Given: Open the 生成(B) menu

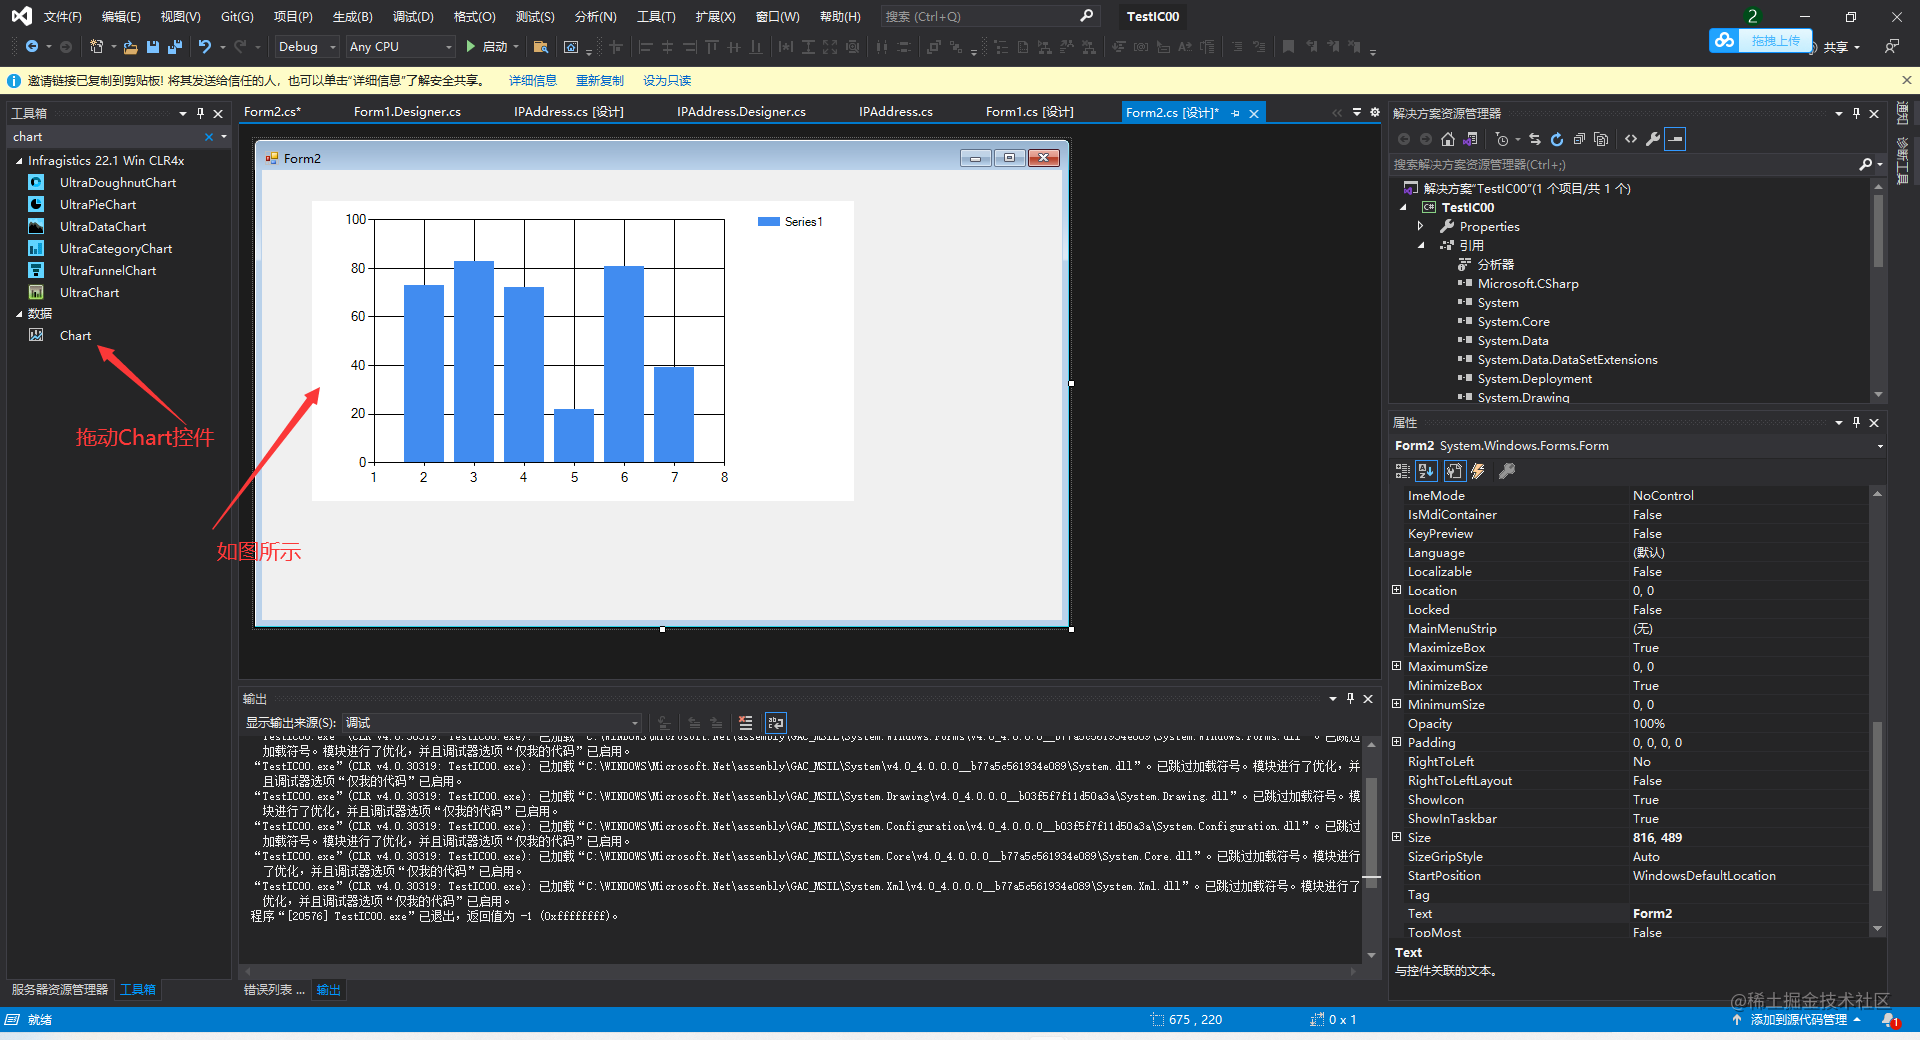Looking at the screenshot, I should [x=352, y=16].
